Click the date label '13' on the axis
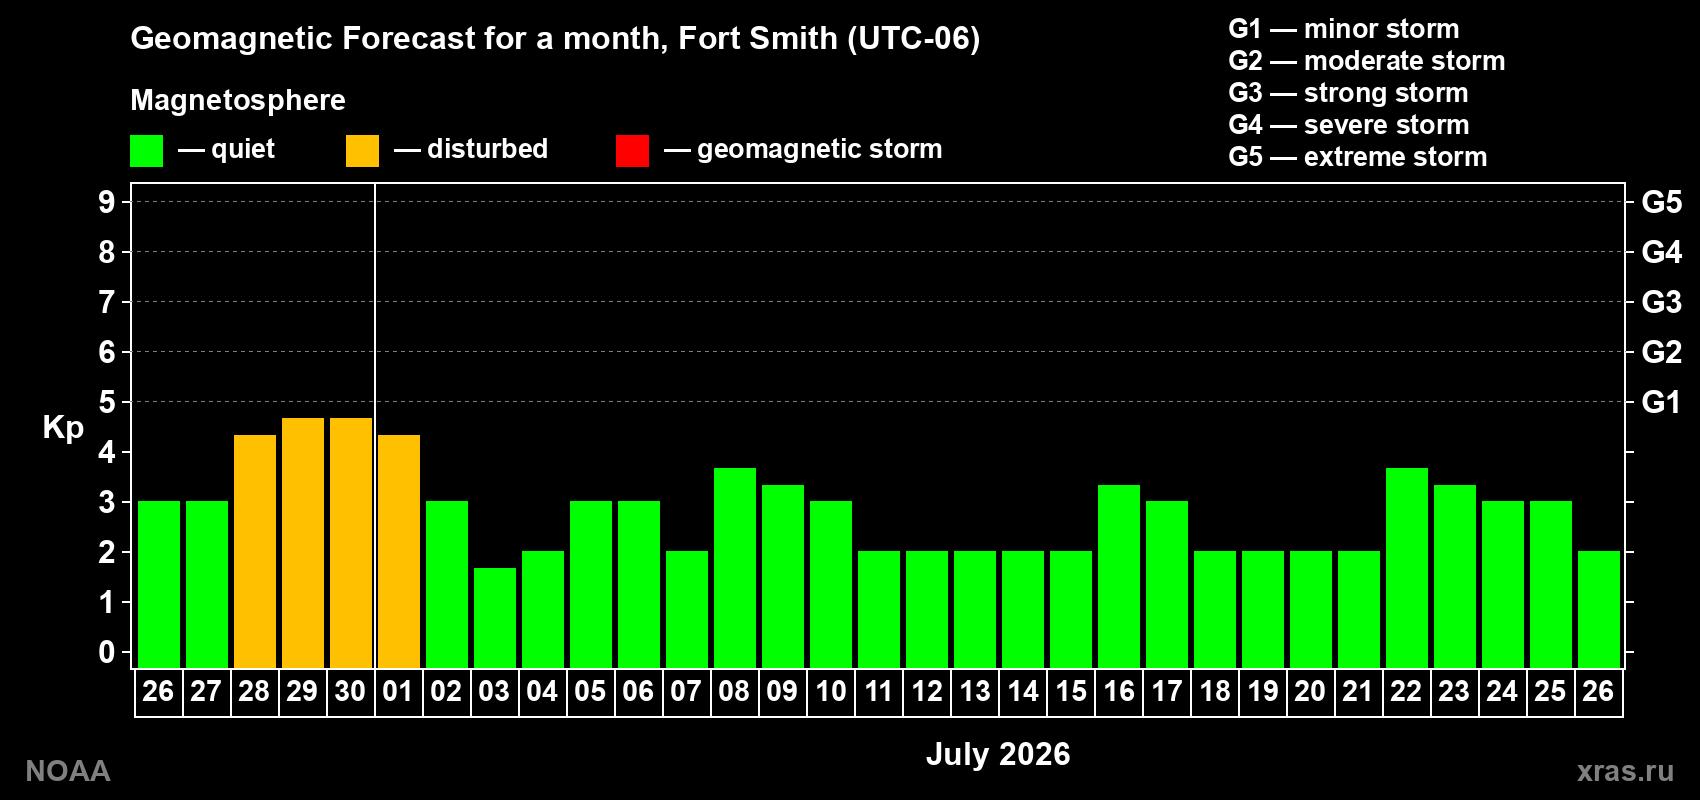This screenshot has height=800, width=1700. [974, 692]
